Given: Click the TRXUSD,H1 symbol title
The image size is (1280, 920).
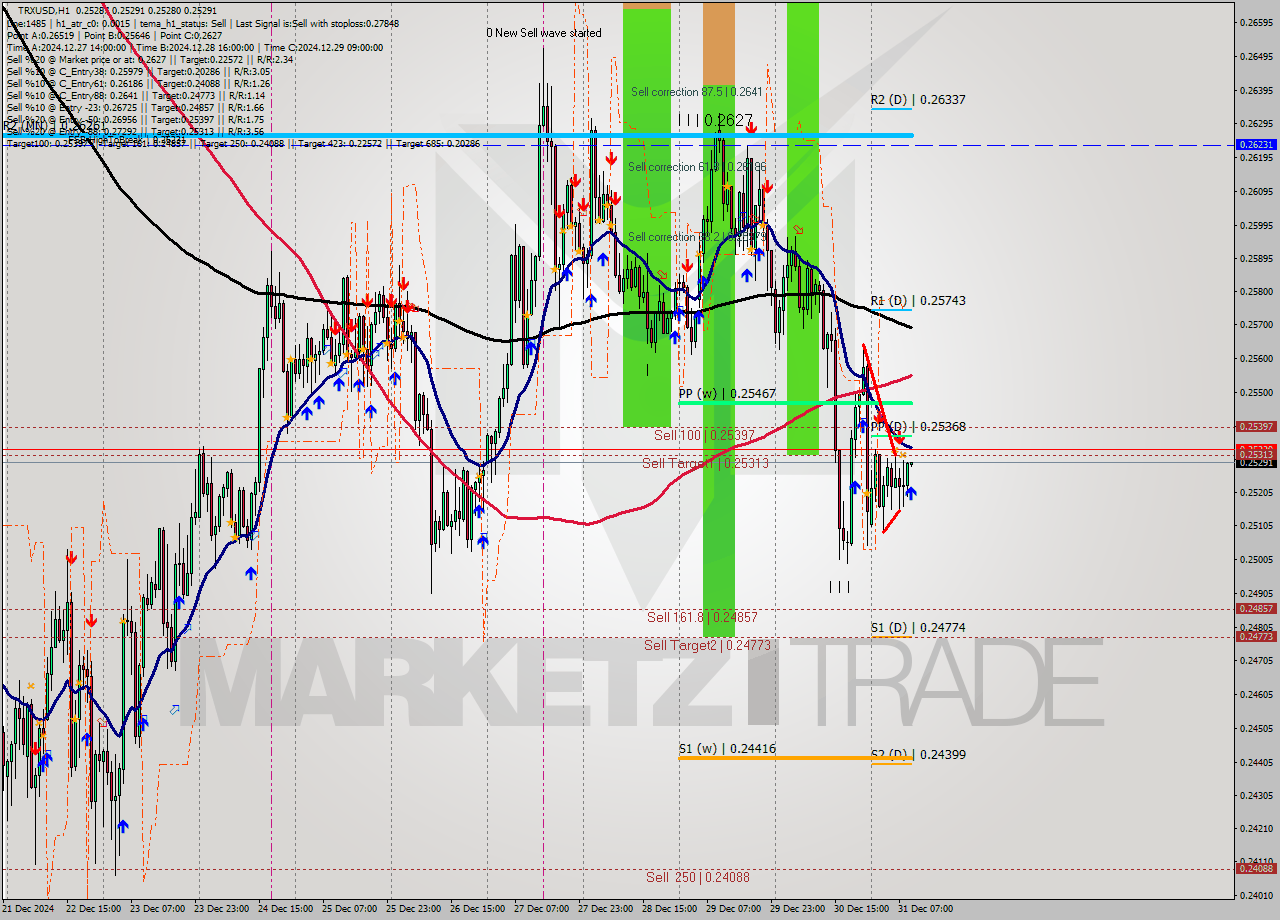Looking at the screenshot, I should [44, 10].
